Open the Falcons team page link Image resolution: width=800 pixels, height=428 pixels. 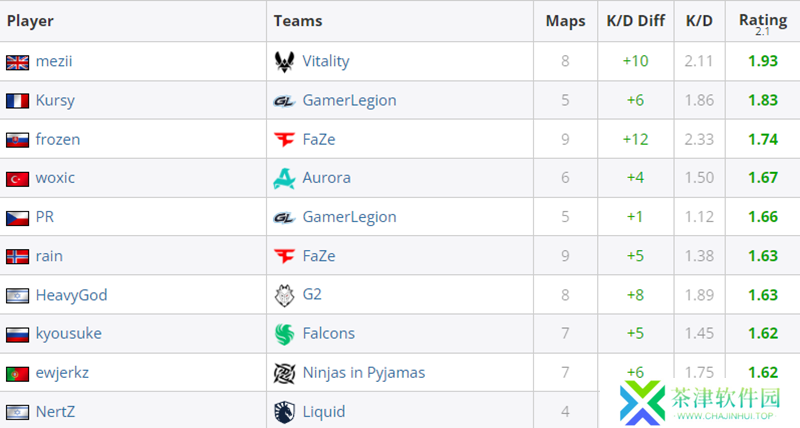click(x=329, y=334)
